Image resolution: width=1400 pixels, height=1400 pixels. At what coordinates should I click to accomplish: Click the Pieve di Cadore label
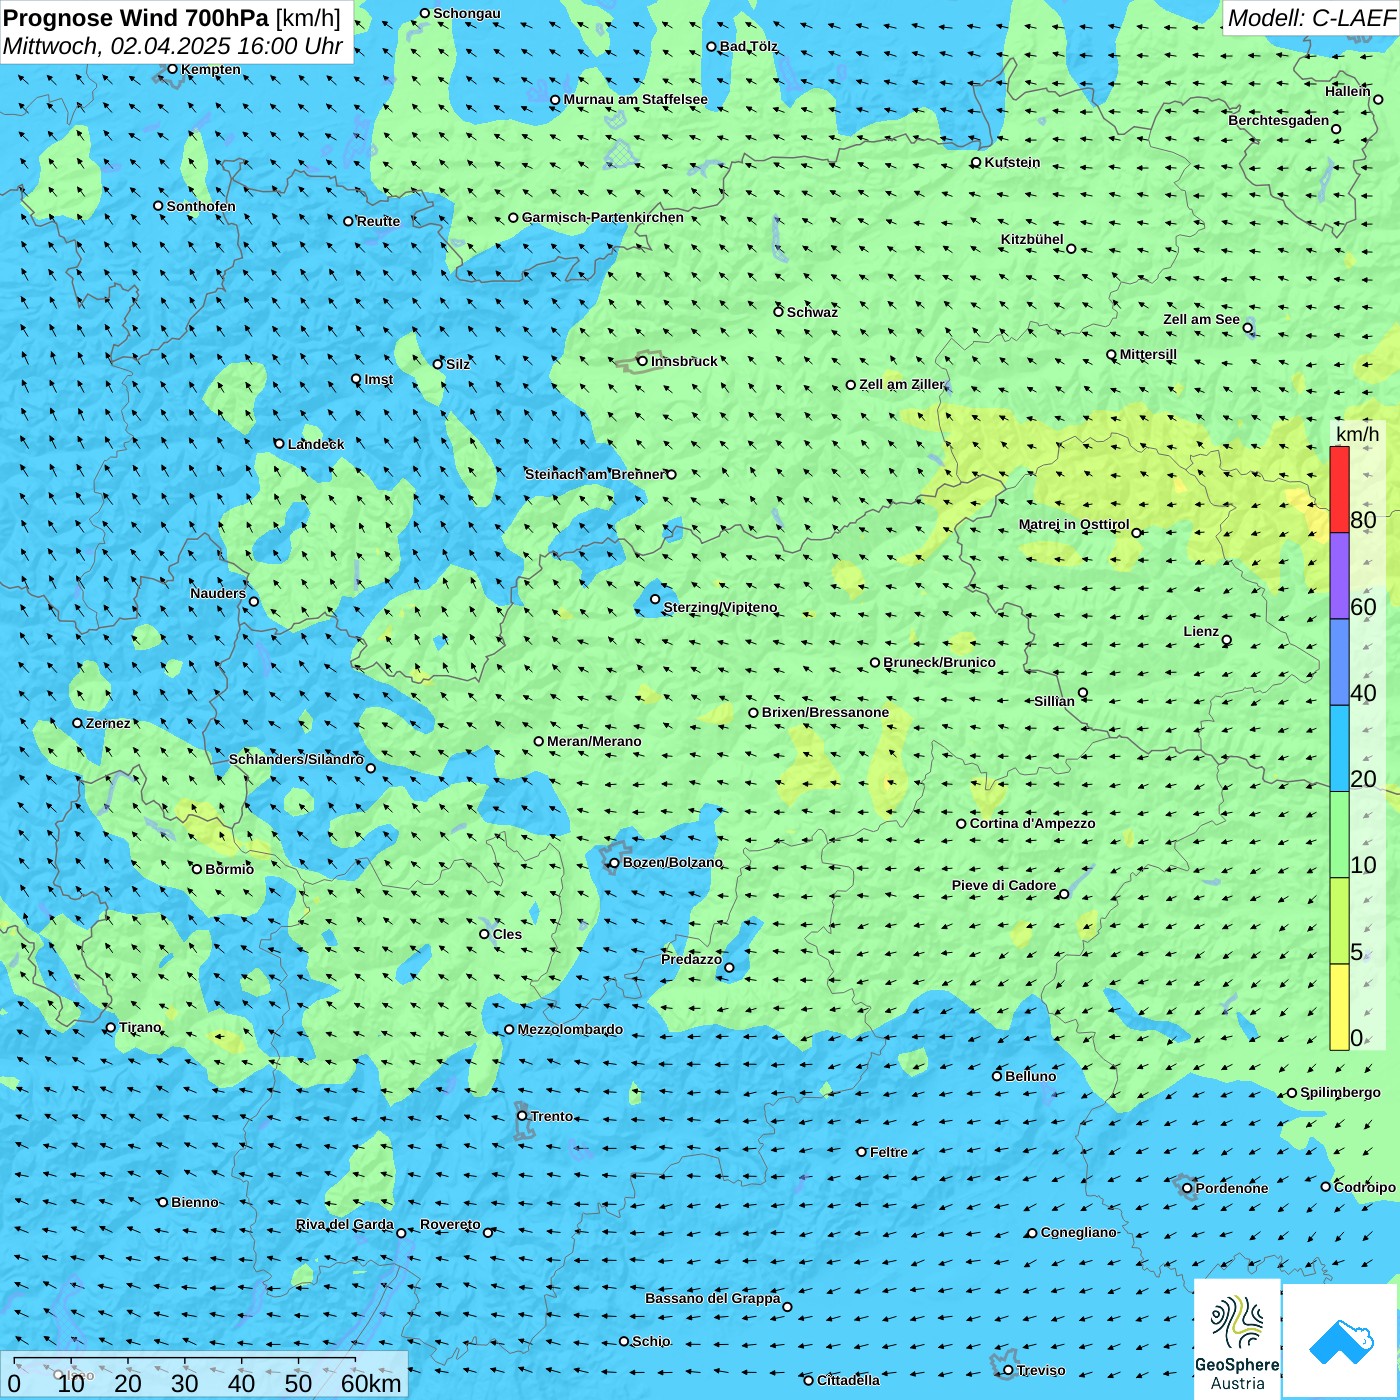point(1004,885)
